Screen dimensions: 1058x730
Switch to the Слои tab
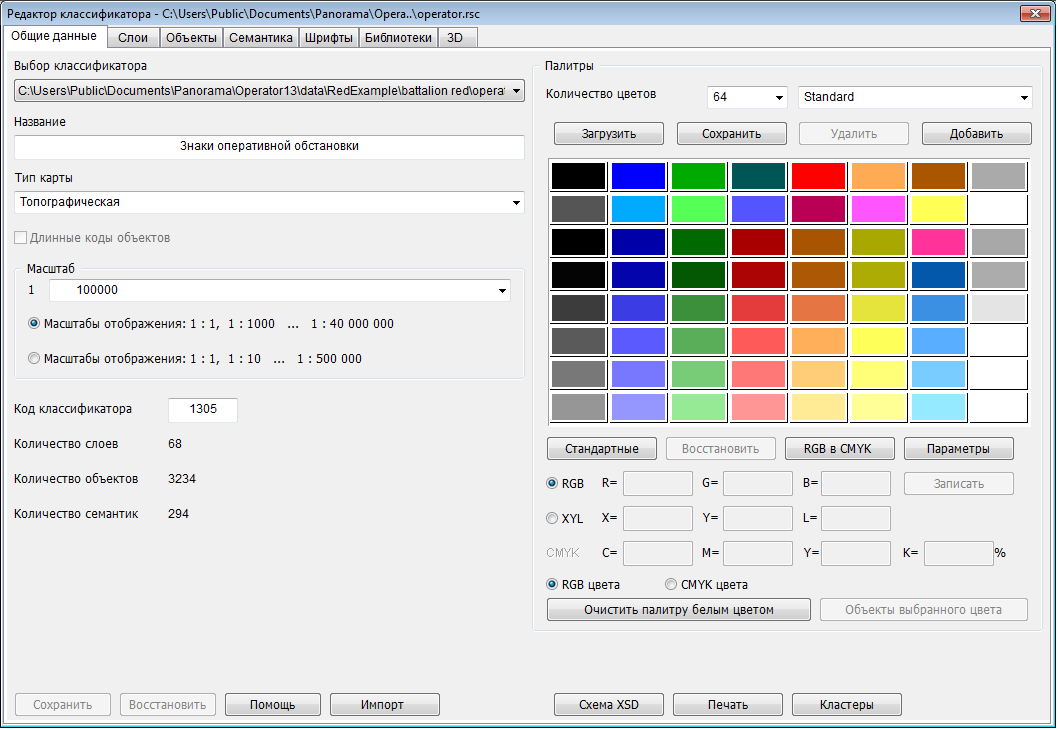(x=132, y=38)
